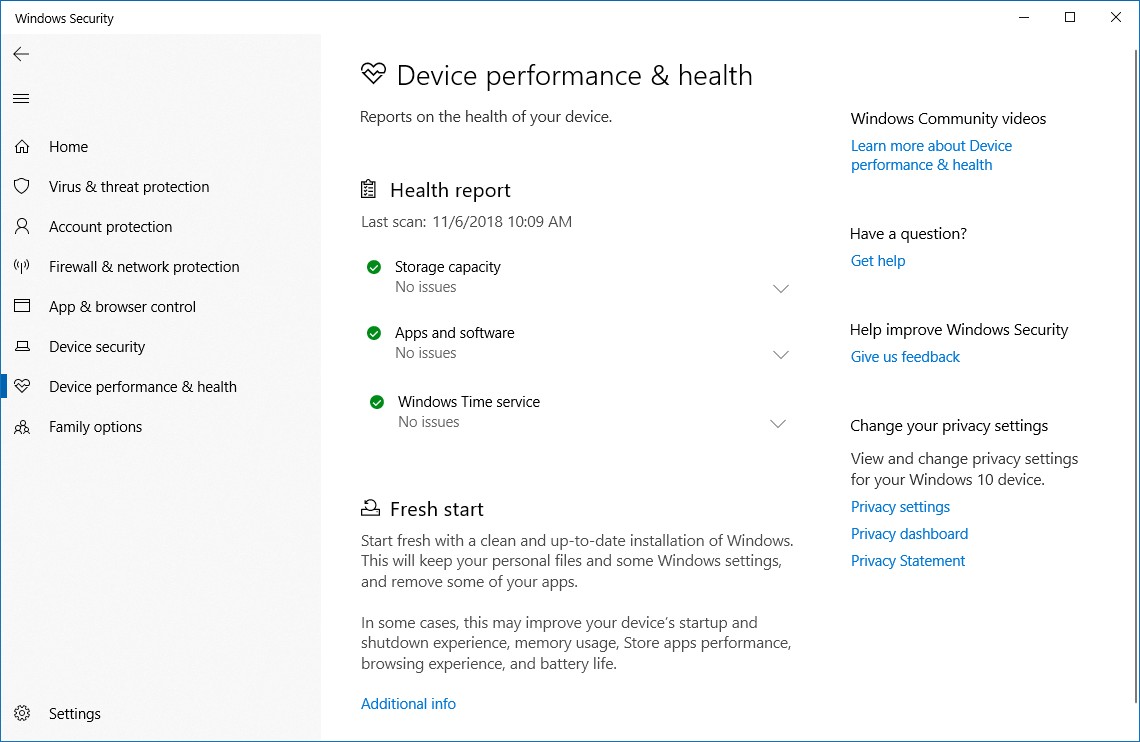This screenshot has height=742, width=1140.
Task: Go to Virus & threat protection
Action: click(129, 187)
